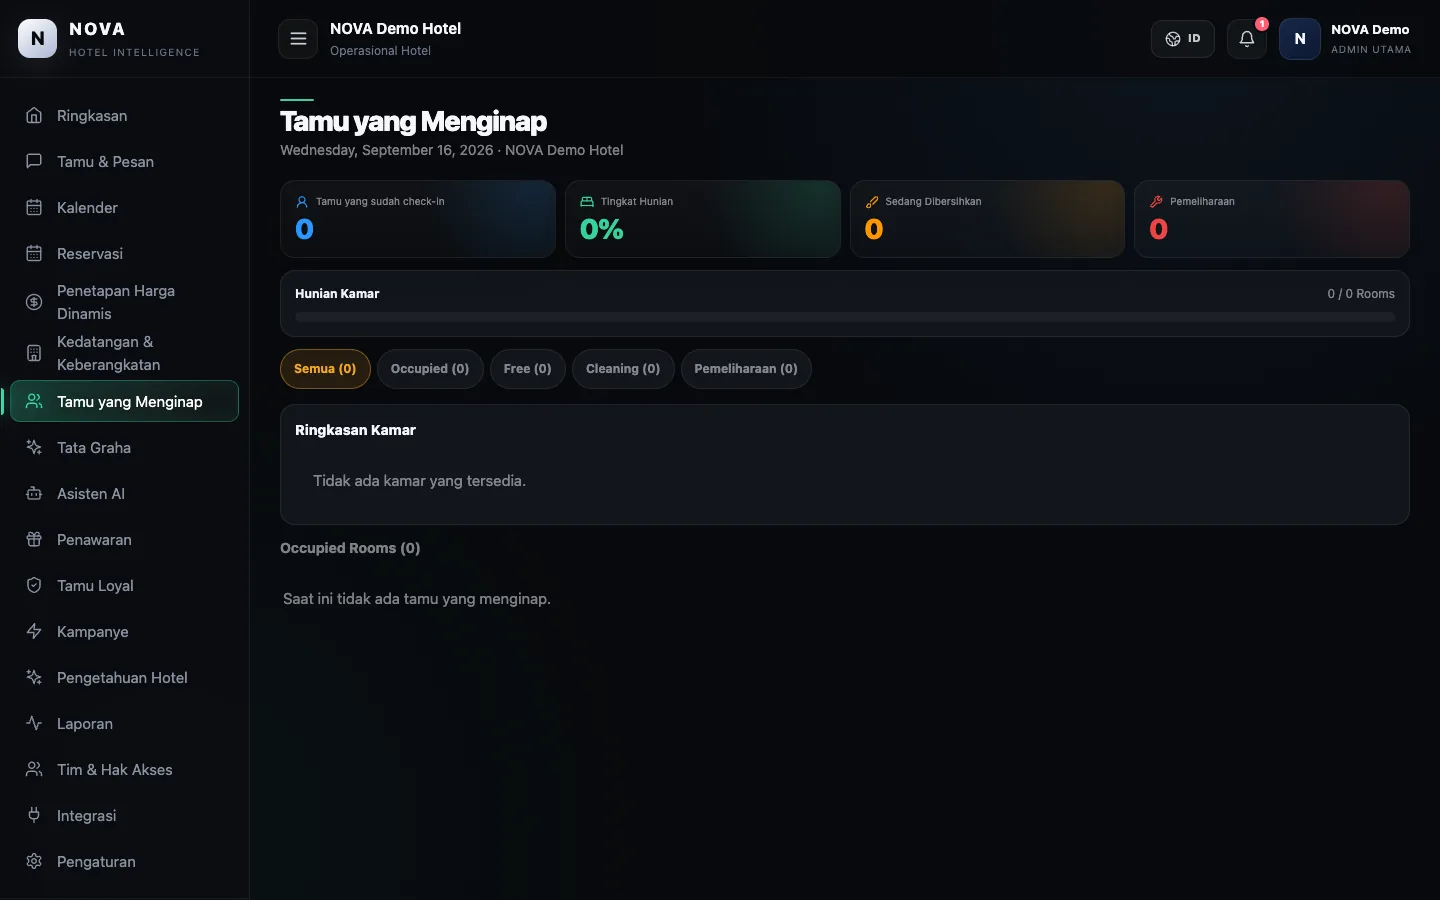Open Kampanye page
Viewport: 1440px width, 900px height.
pos(124,631)
